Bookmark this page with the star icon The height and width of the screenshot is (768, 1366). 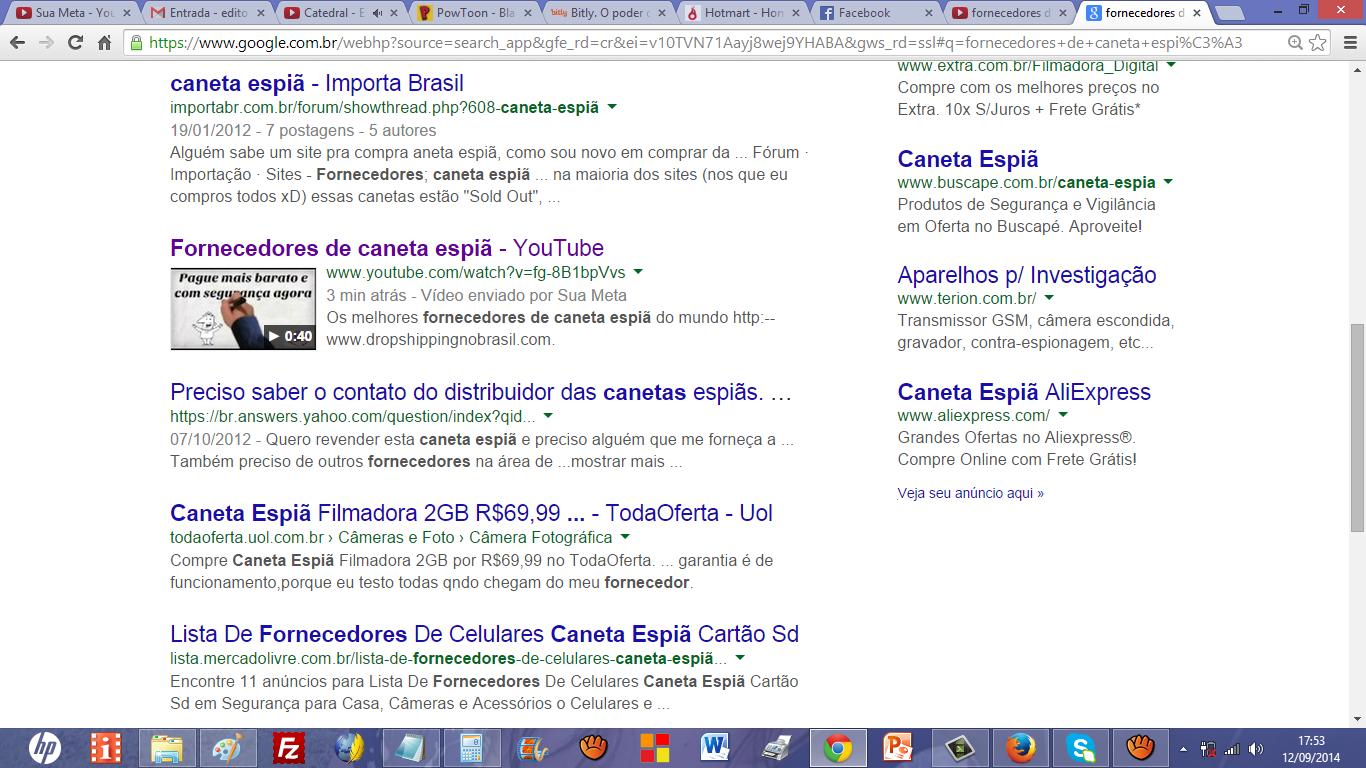point(1318,43)
